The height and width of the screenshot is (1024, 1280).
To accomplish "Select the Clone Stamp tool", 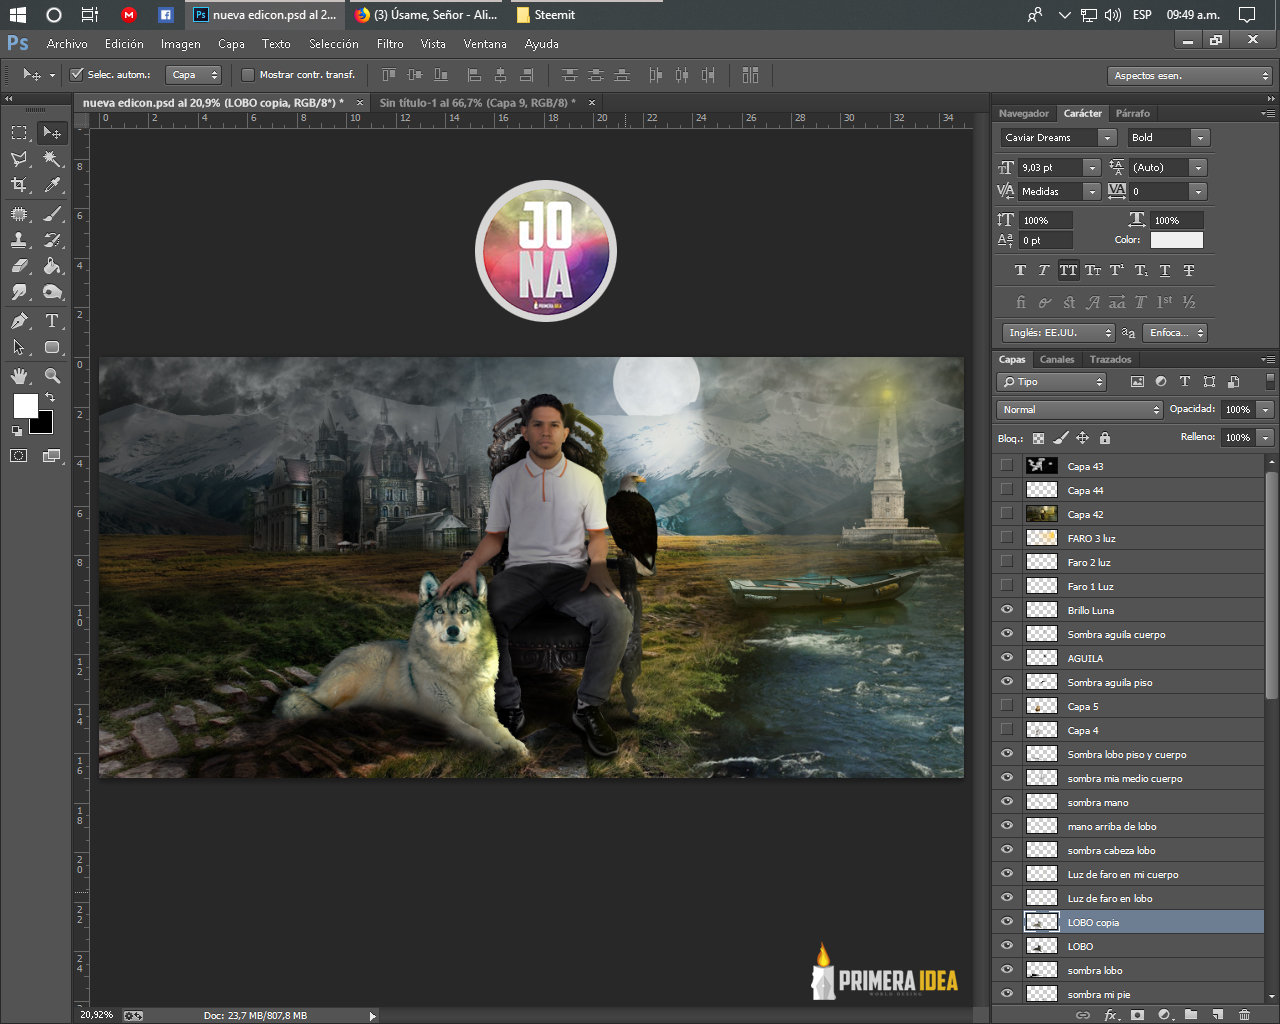I will point(19,240).
